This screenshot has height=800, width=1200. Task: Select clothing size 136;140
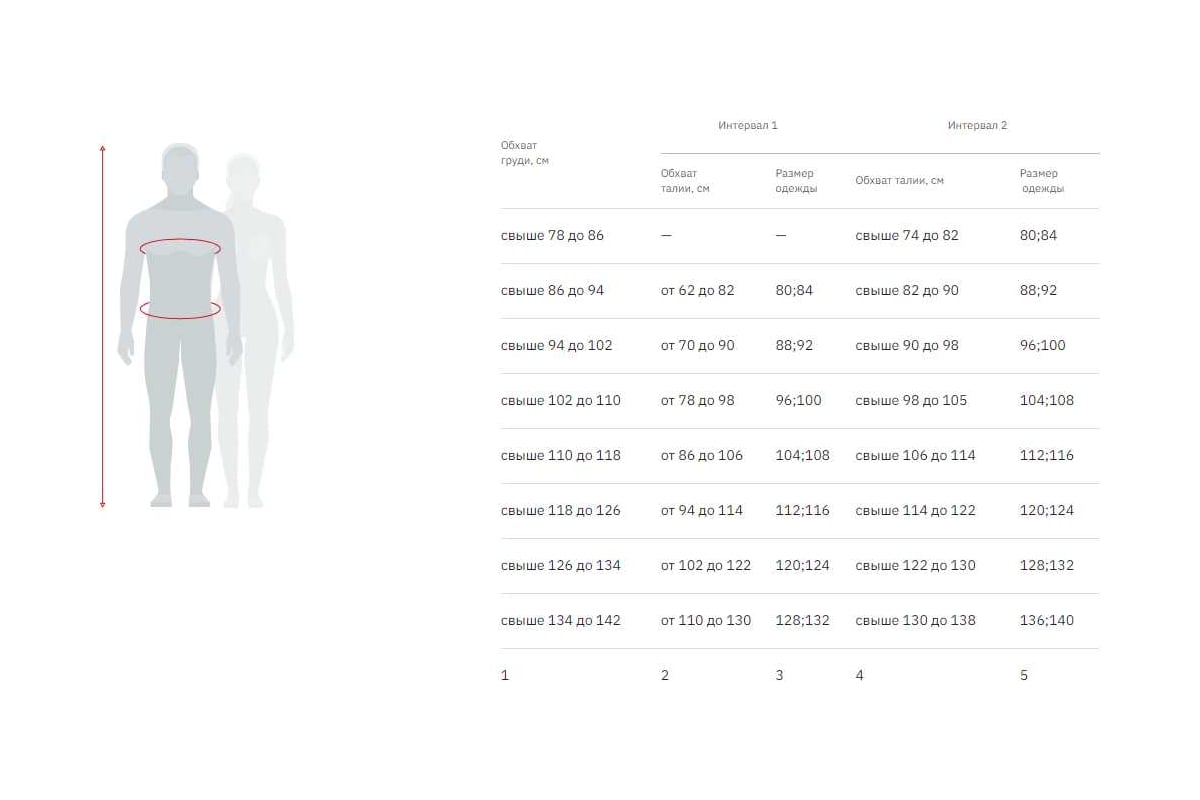1046,621
